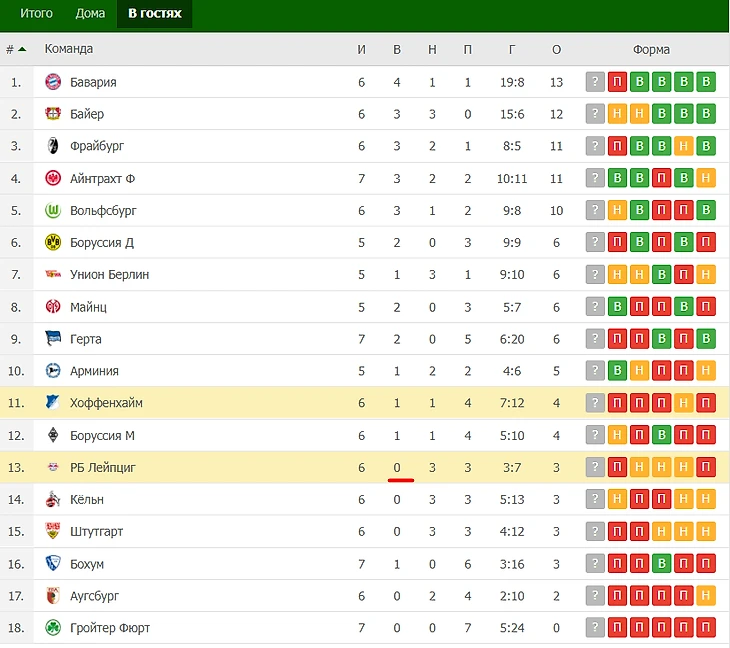Switch to the Дома tab

(x=90, y=14)
